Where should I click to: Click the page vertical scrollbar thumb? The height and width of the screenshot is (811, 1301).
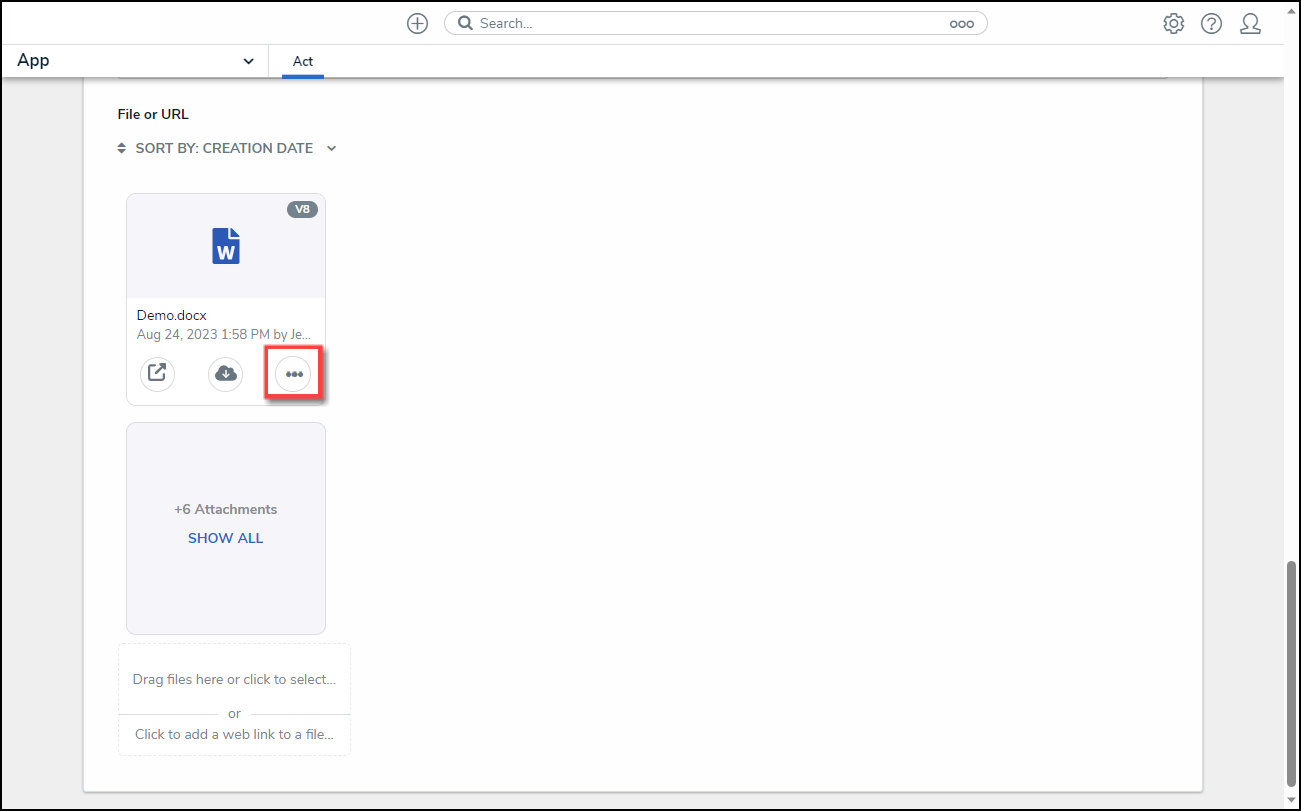1292,673
